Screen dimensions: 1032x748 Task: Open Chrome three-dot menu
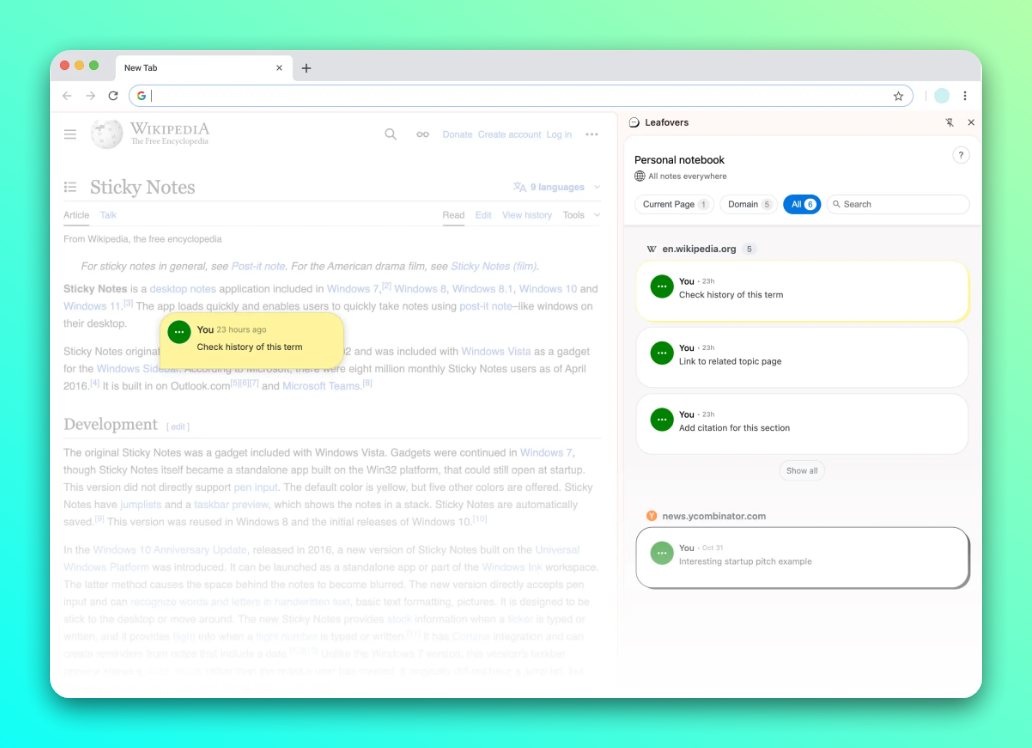[x=965, y=96]
